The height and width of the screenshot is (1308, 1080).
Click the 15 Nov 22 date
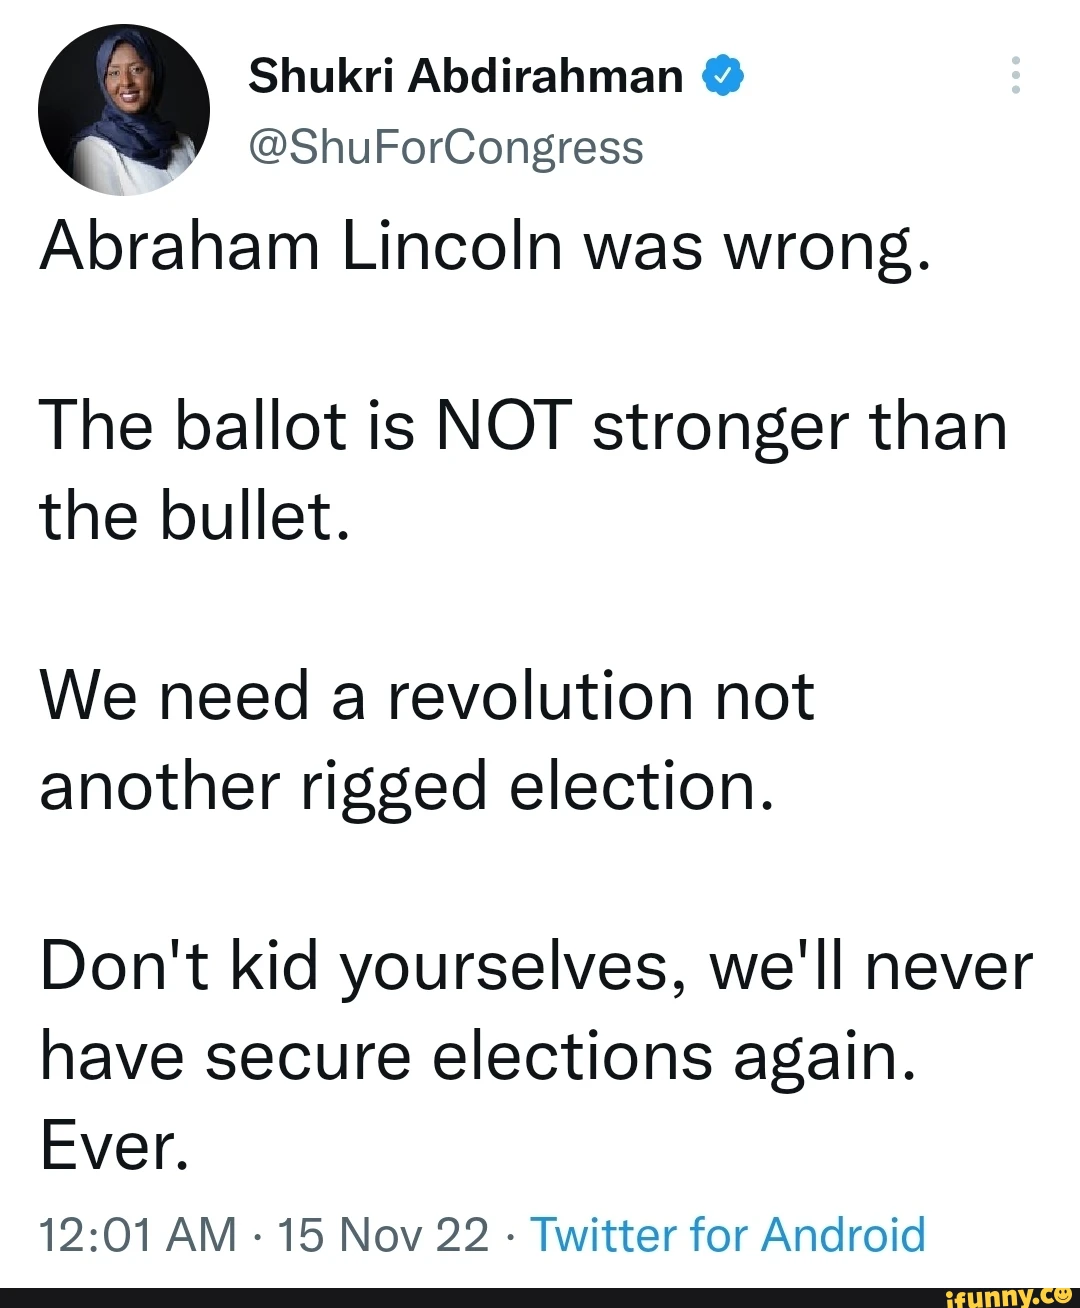coord(383,1234)
